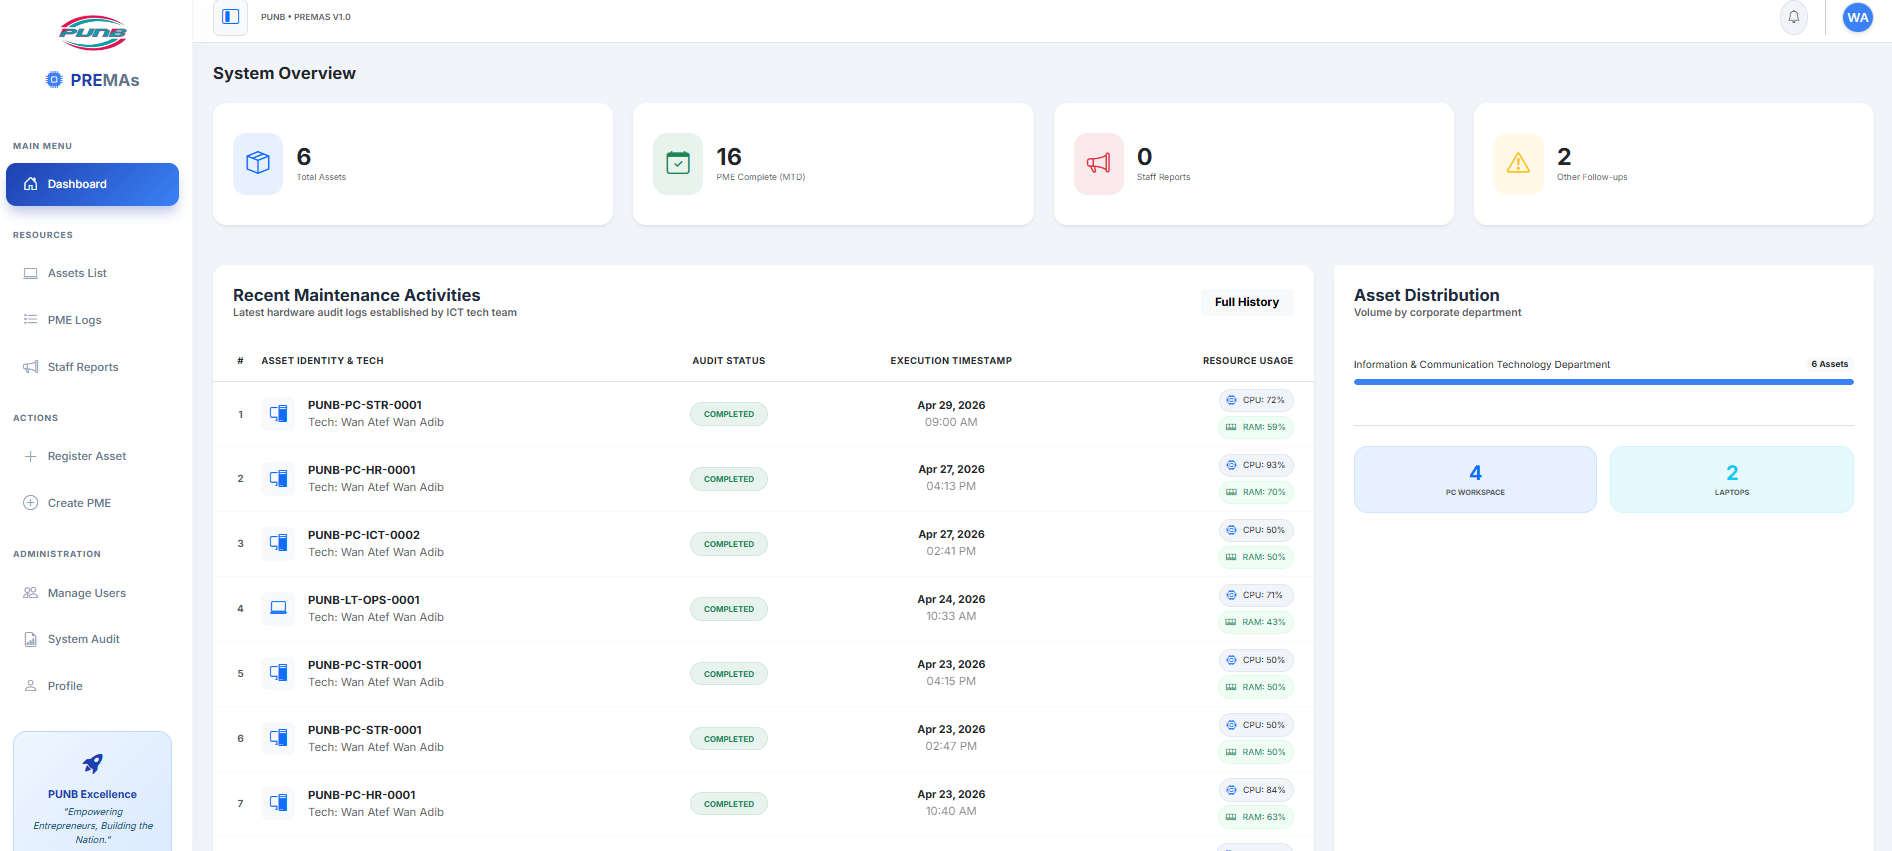The width and height of the screenshot is (1892, 851).
Task: Click the Other Follow-ups warning icon
Action: 1518,163
